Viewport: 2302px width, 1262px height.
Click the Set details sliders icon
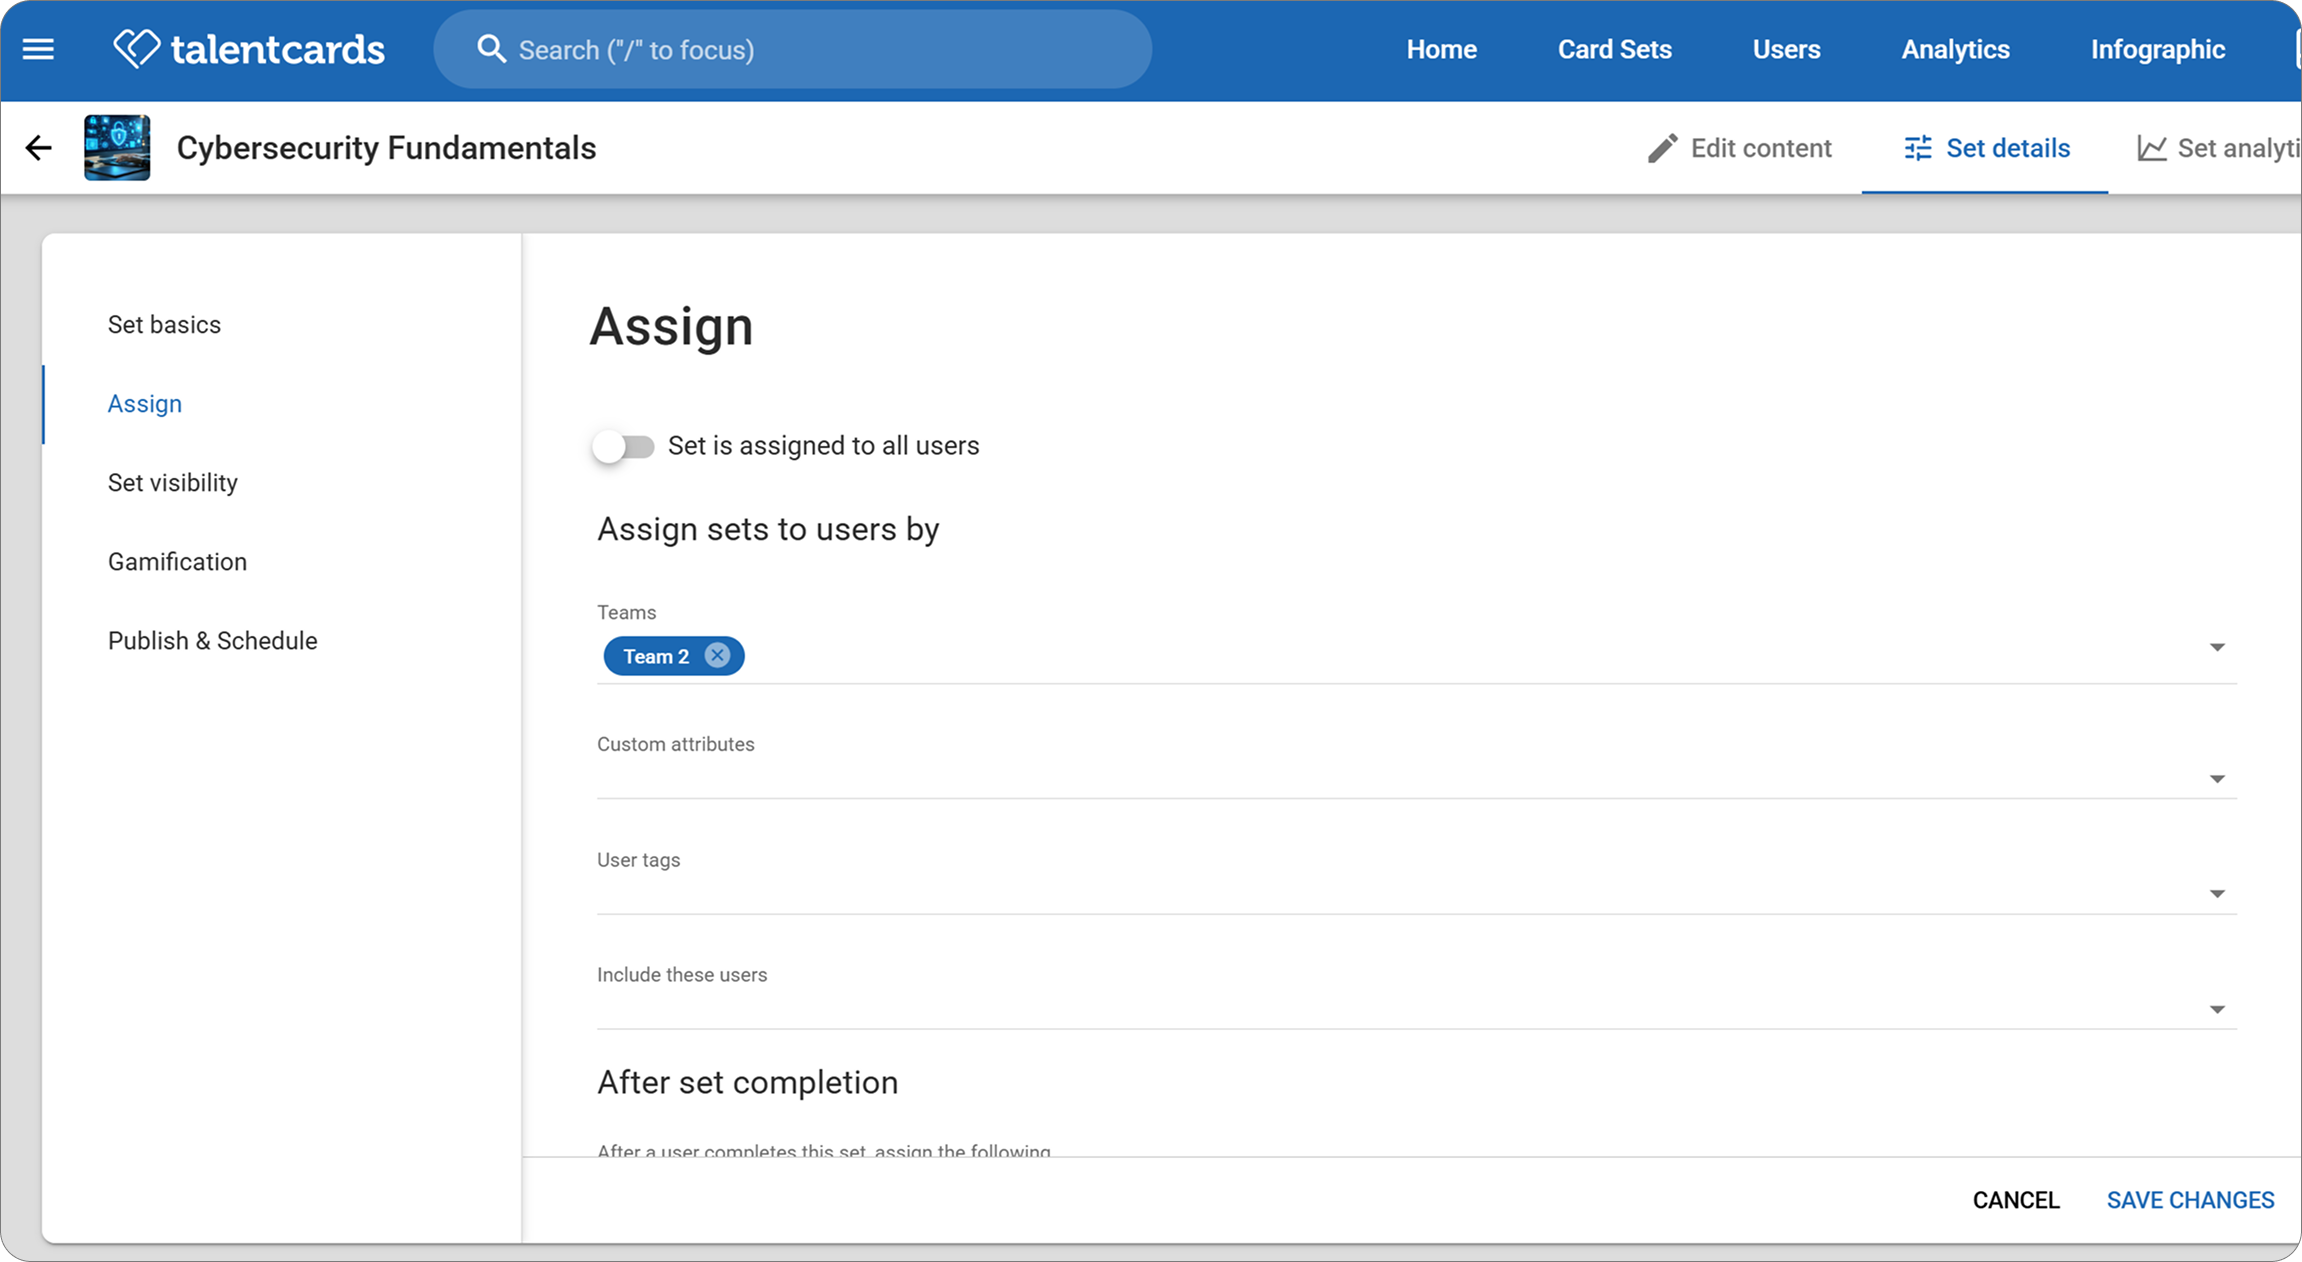pyautogui.click(x=1917, y=148)
